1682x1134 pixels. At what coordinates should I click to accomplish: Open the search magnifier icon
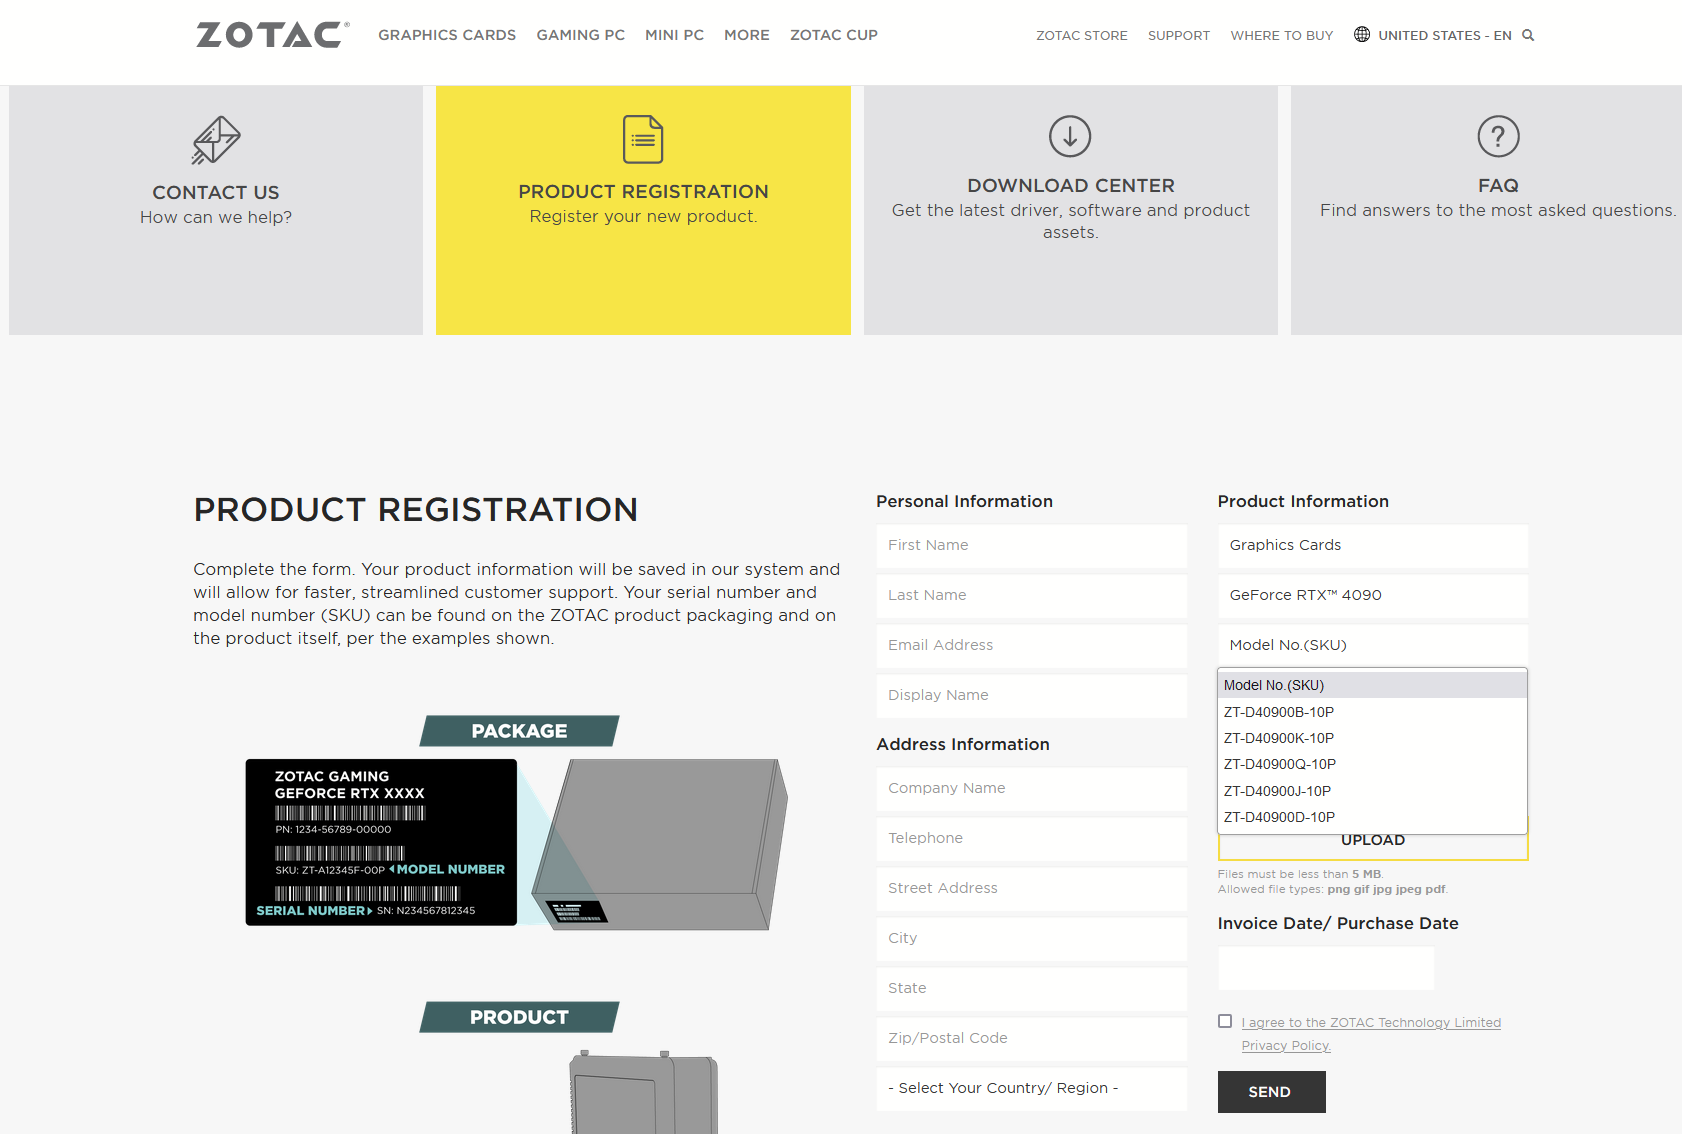tap(1528, 35)
